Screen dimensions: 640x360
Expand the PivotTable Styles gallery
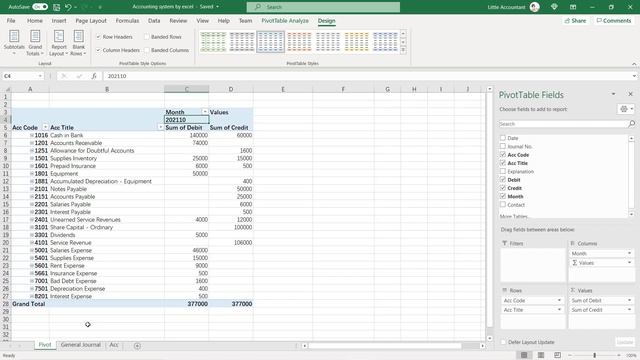(x=403, y=50)
